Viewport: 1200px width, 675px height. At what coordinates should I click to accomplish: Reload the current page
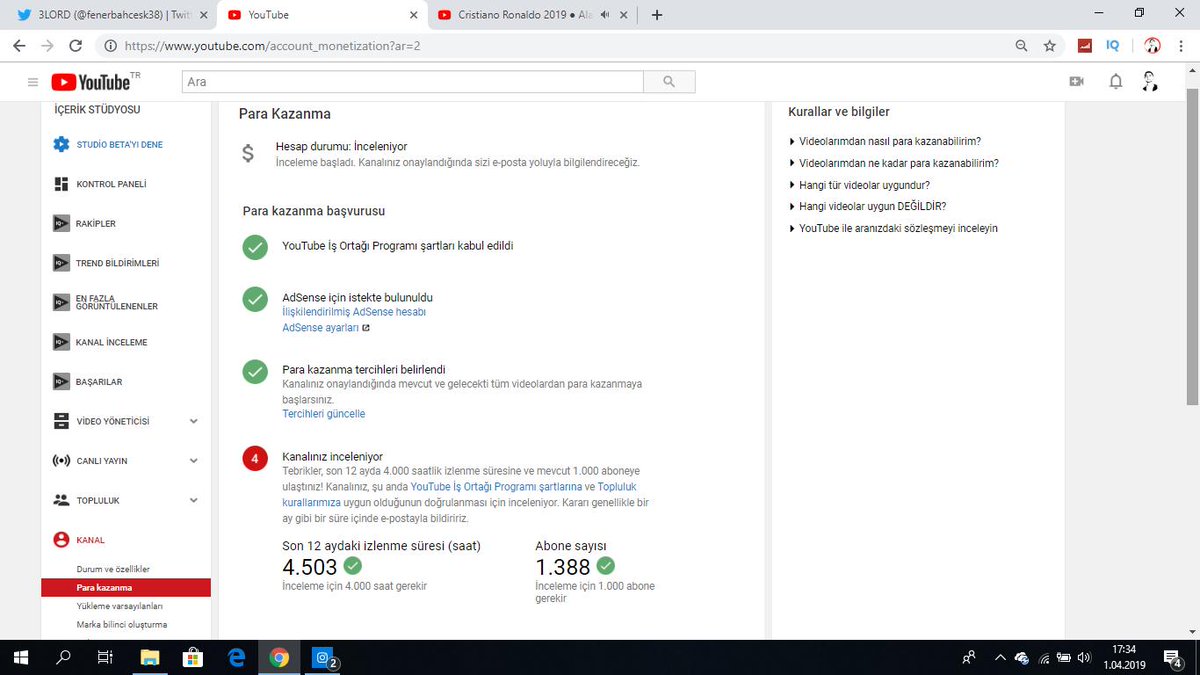[76, 46]
